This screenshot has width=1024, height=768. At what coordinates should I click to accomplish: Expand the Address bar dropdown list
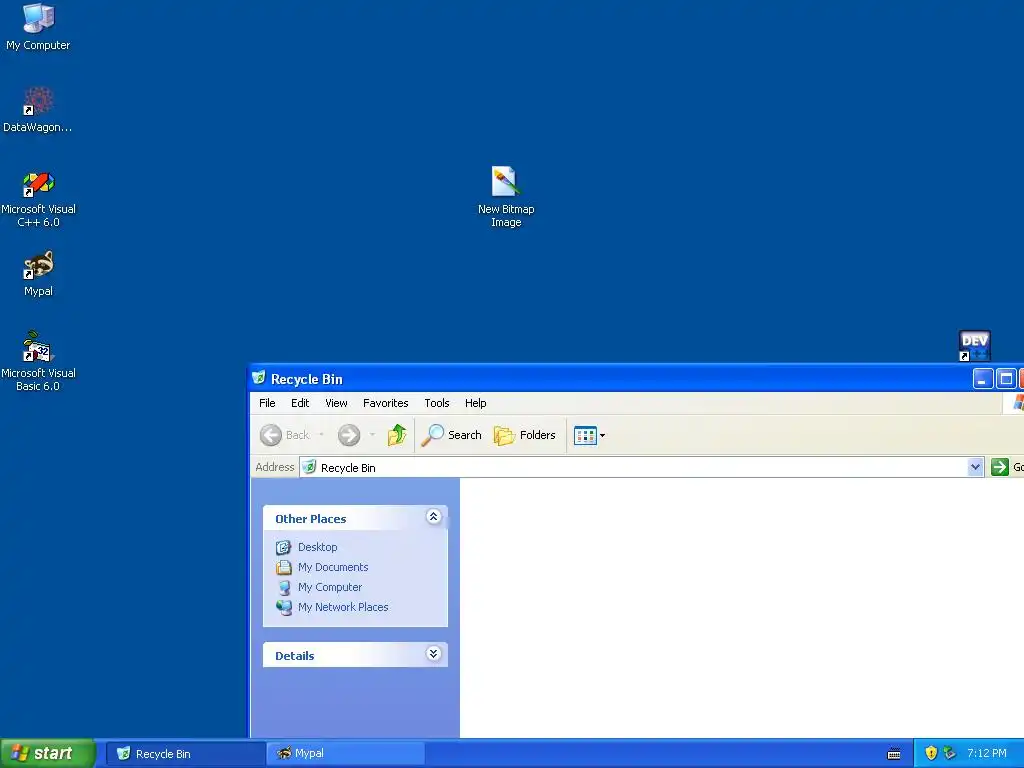(x=975, y=467)
